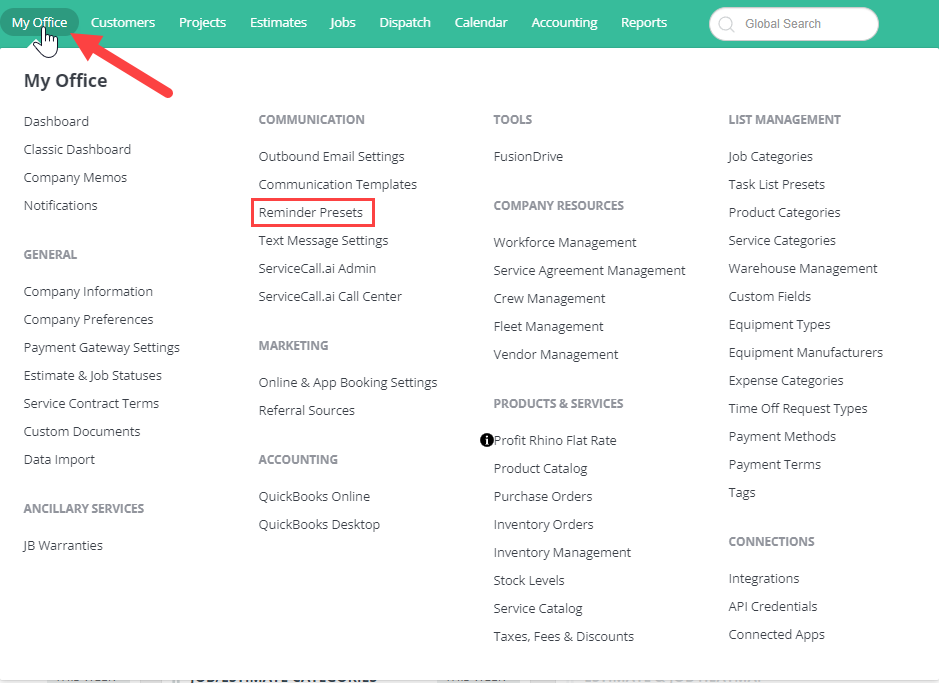Screen dimensions: 939x683
Task: Open Outbound Email Settings
Action: click(x=331, y=156)
